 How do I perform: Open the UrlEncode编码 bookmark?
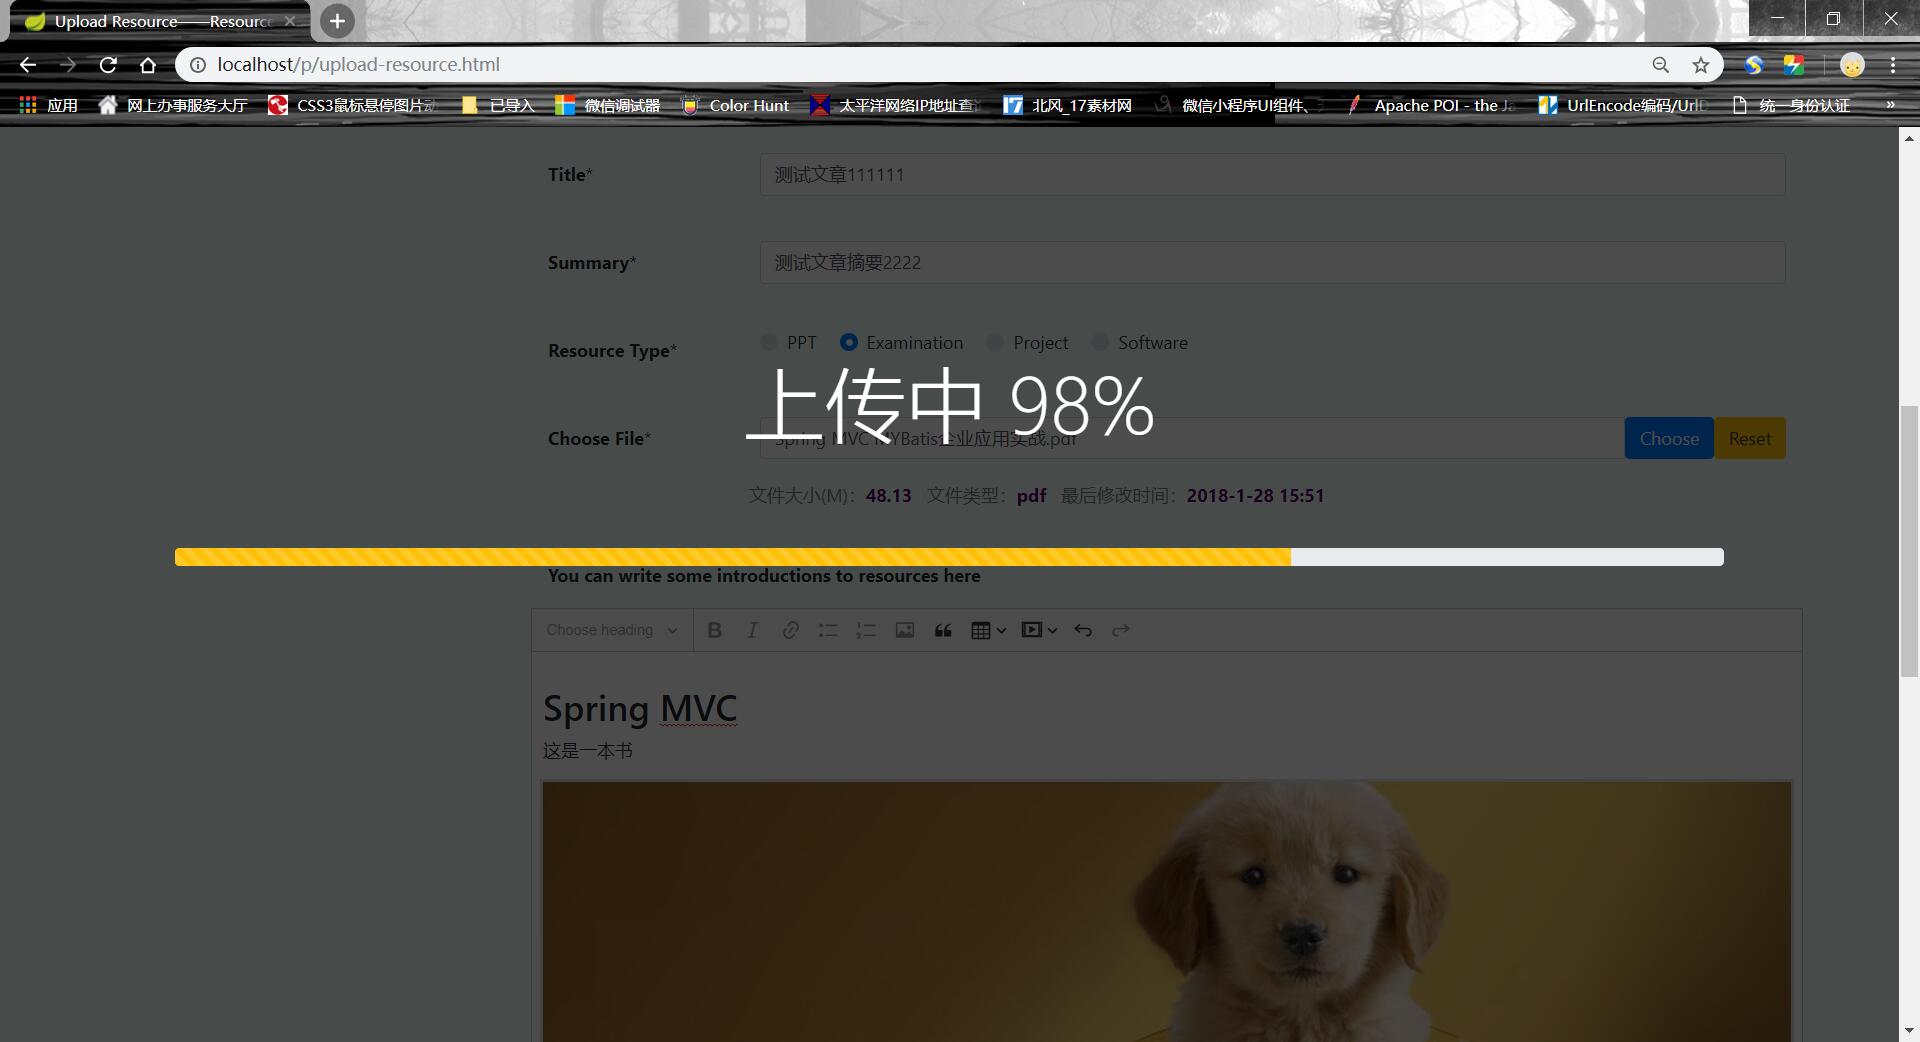[1623, 105]
